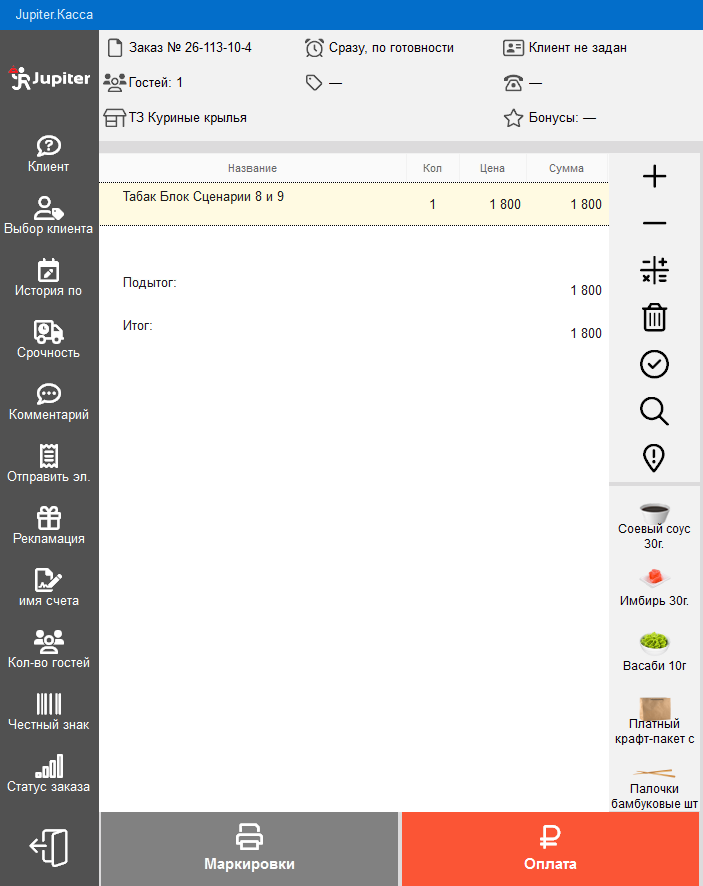Set order urgency via Срочность

49,341
